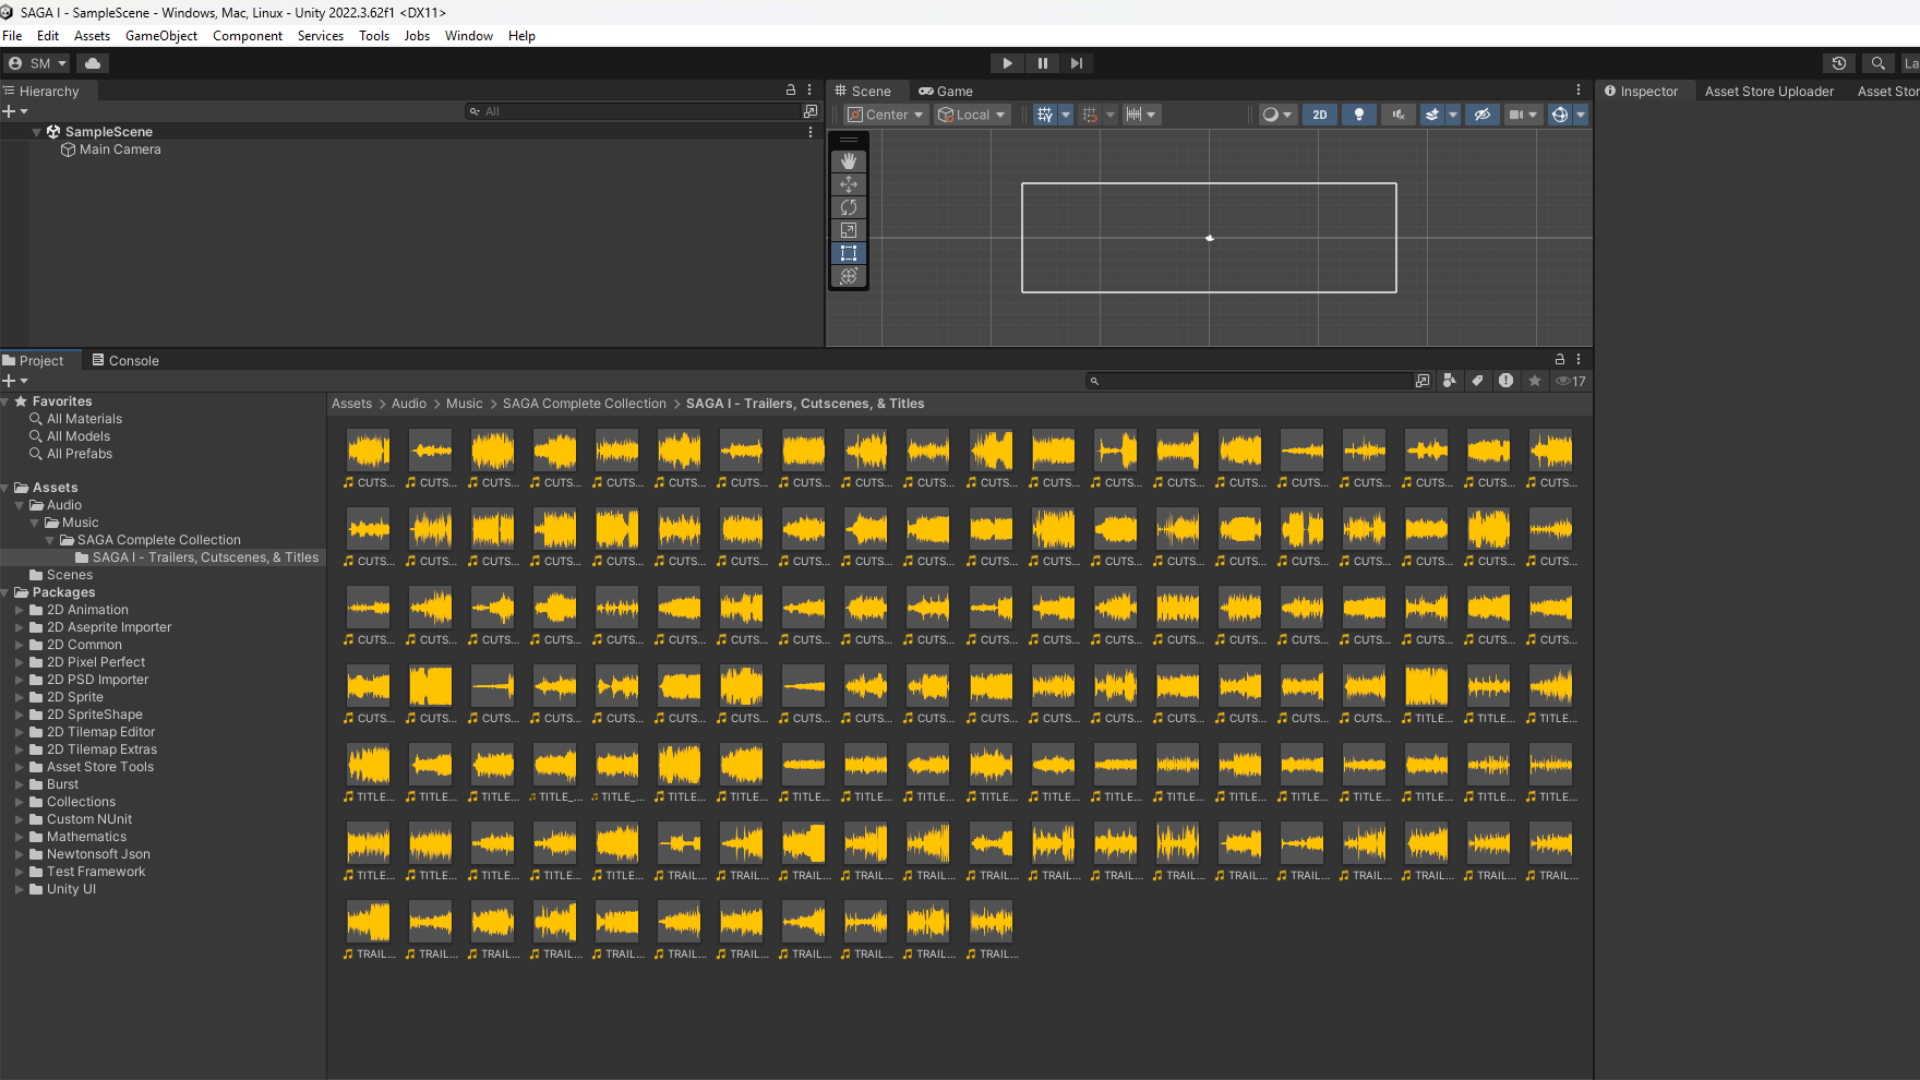Toggle 2D view mode
Image resolution: width=1920 pixels, height=1080 pixels.
1319,115
